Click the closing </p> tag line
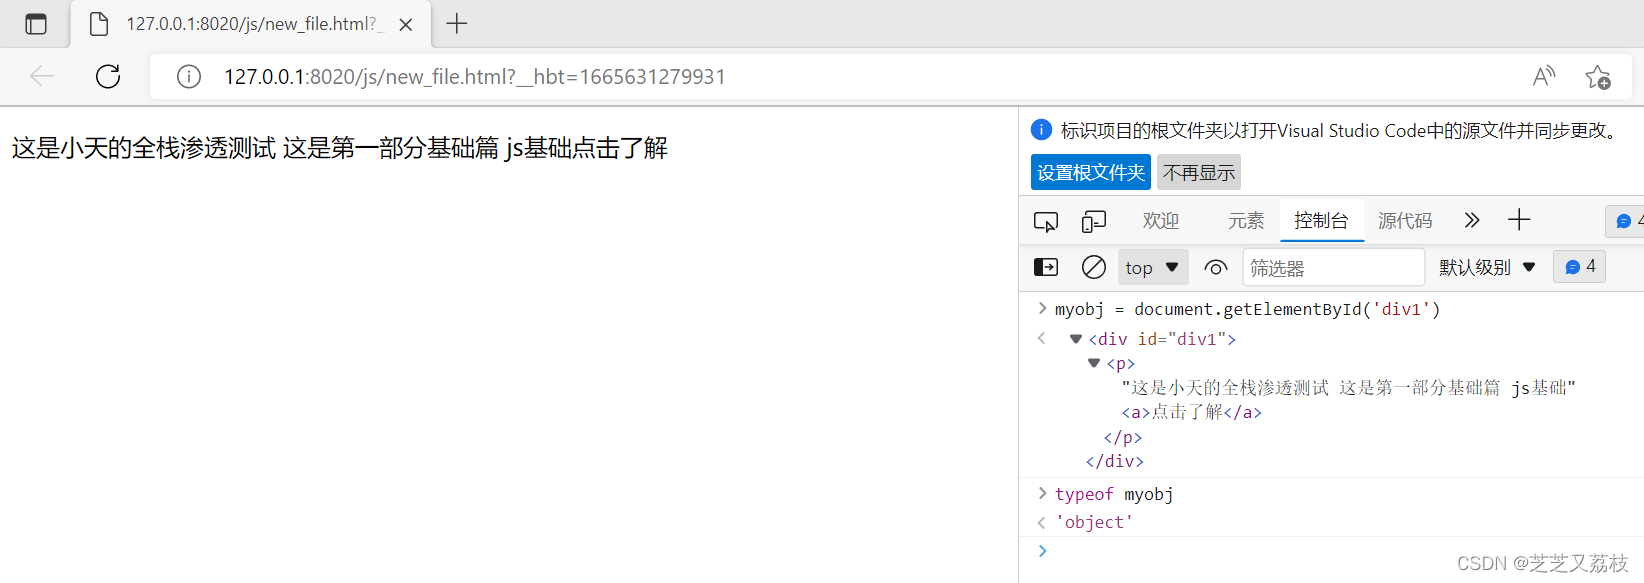Image resolution: width=1644 pixels, height=583 pixels. [x=1123, y=437]
